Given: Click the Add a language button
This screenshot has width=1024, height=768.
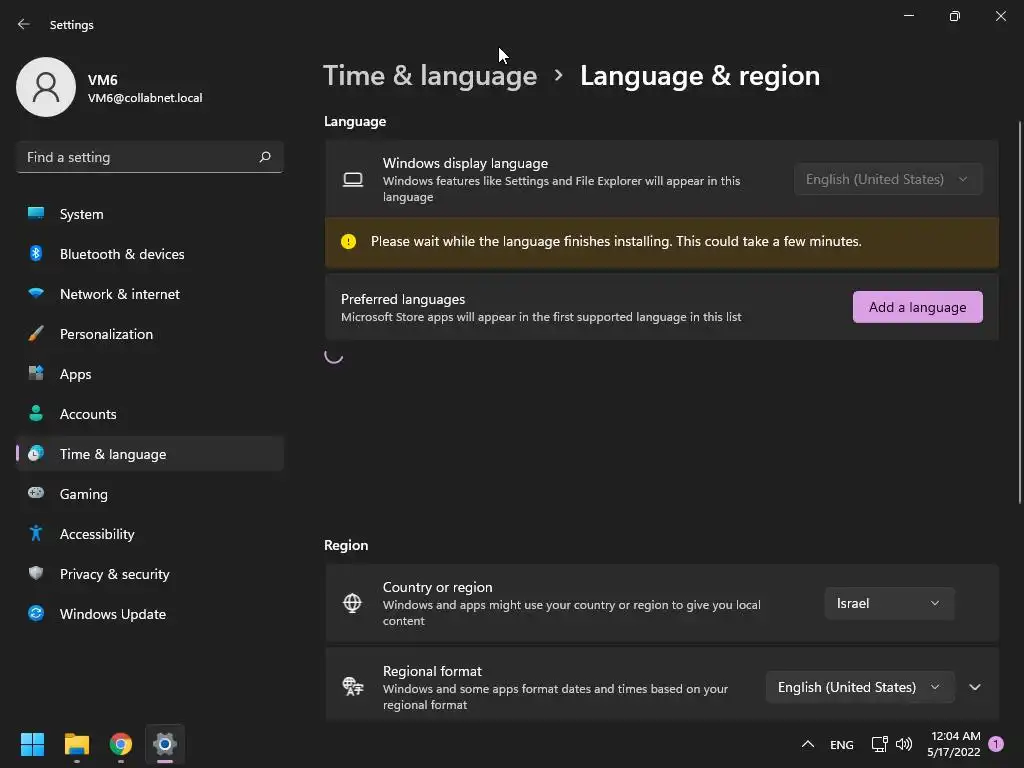Looking at the screenshot, I should click(918, 307).
